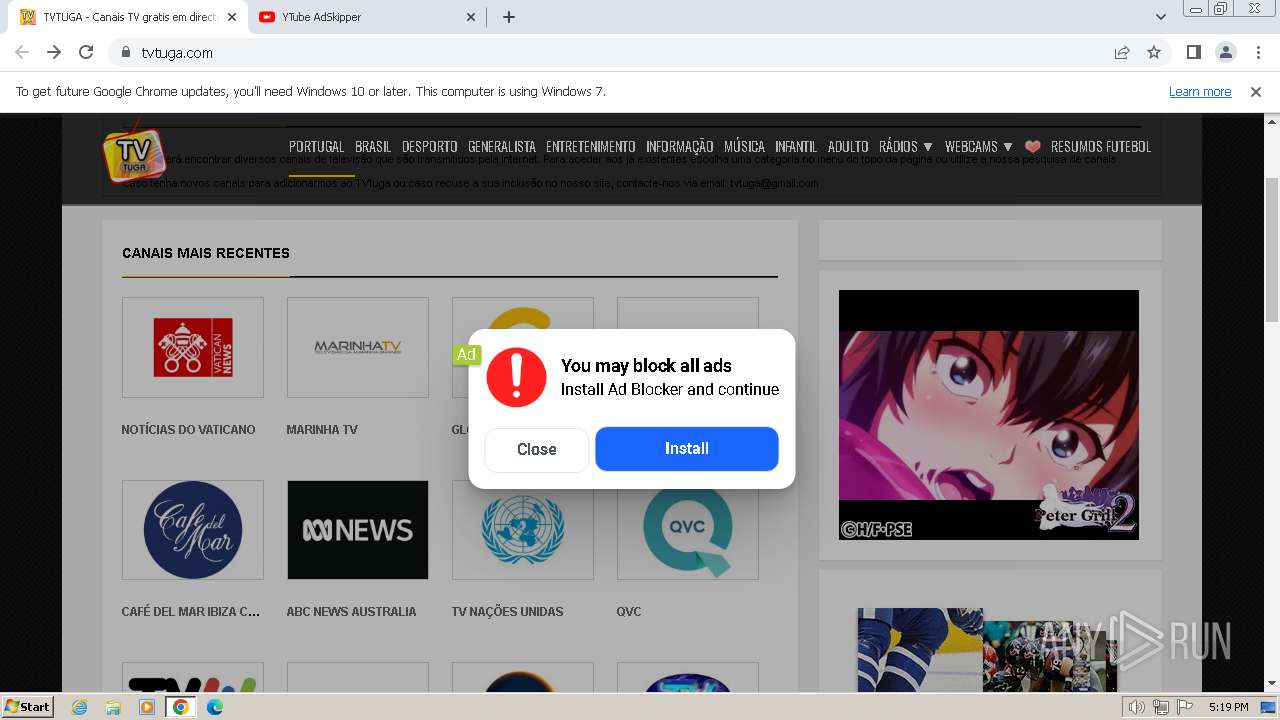Click the anime banner ad image
The image size is (1280, 720).
click(x=989, y=415)
